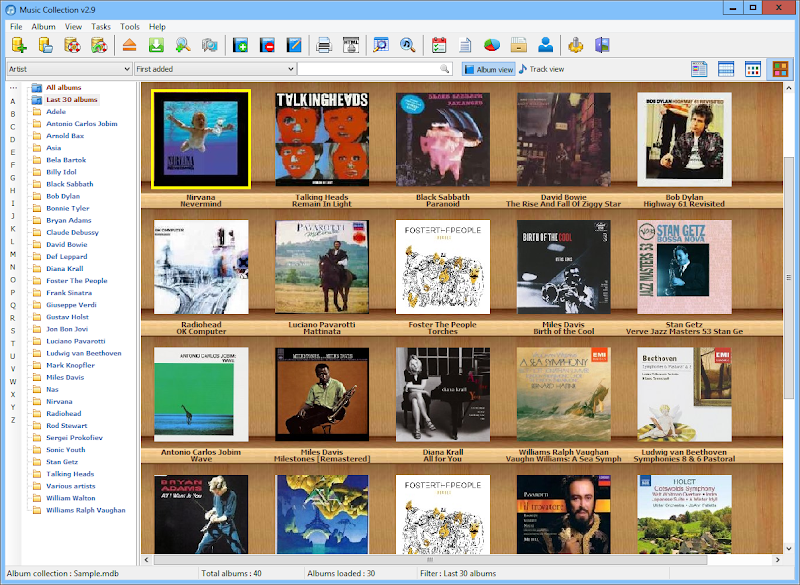Screen dimensions: 800x585
Task: Click the scroll-right arrow below the shelf
Action: pos(778,559)
